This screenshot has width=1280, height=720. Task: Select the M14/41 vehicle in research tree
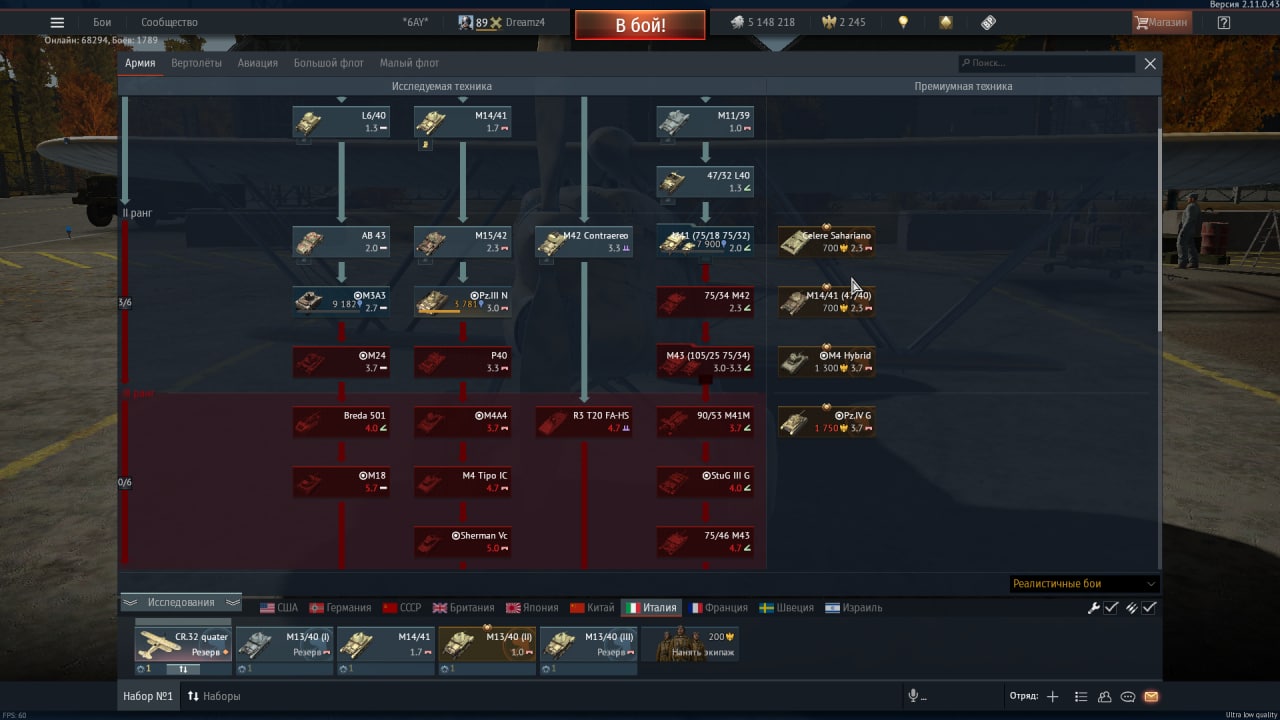coord(463,122)
